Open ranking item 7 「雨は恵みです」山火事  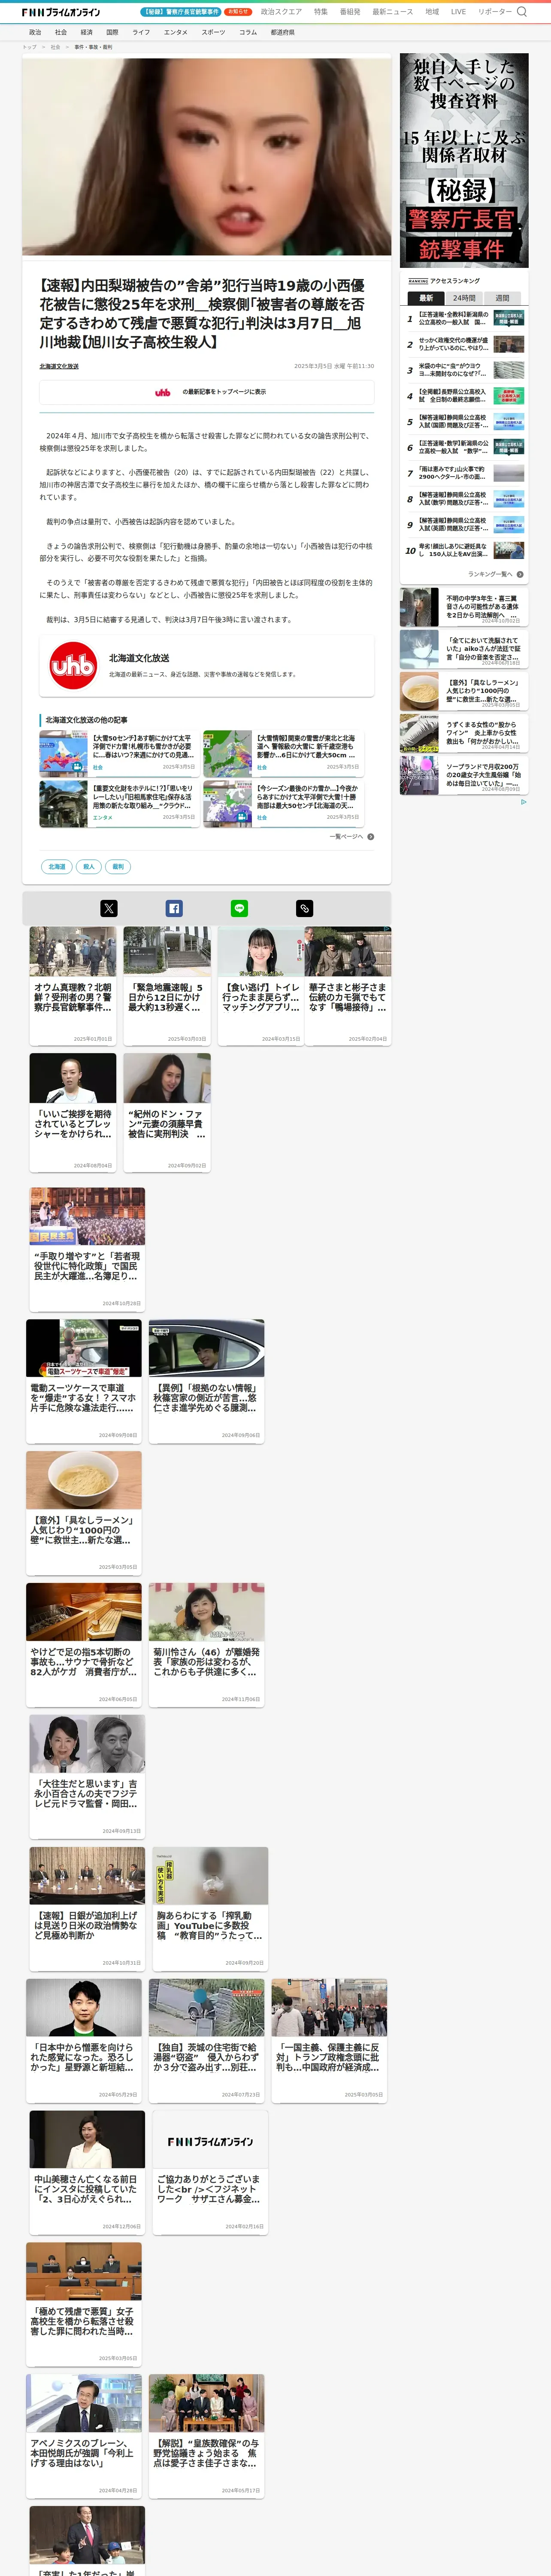click(x=464, y=473)
